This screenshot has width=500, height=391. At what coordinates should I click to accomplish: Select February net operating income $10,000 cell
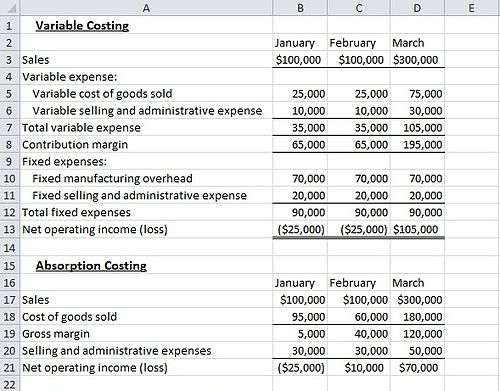(x=359, y=368)
